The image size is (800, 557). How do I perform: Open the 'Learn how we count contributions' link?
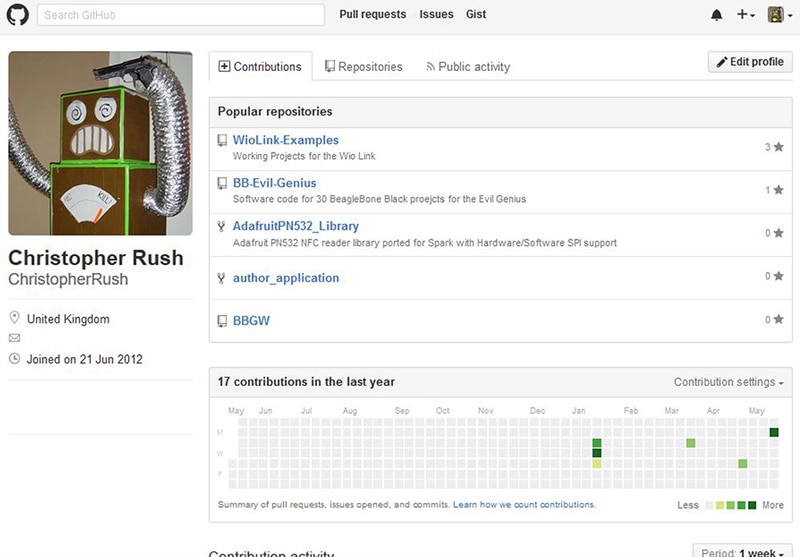pos(524,505)
